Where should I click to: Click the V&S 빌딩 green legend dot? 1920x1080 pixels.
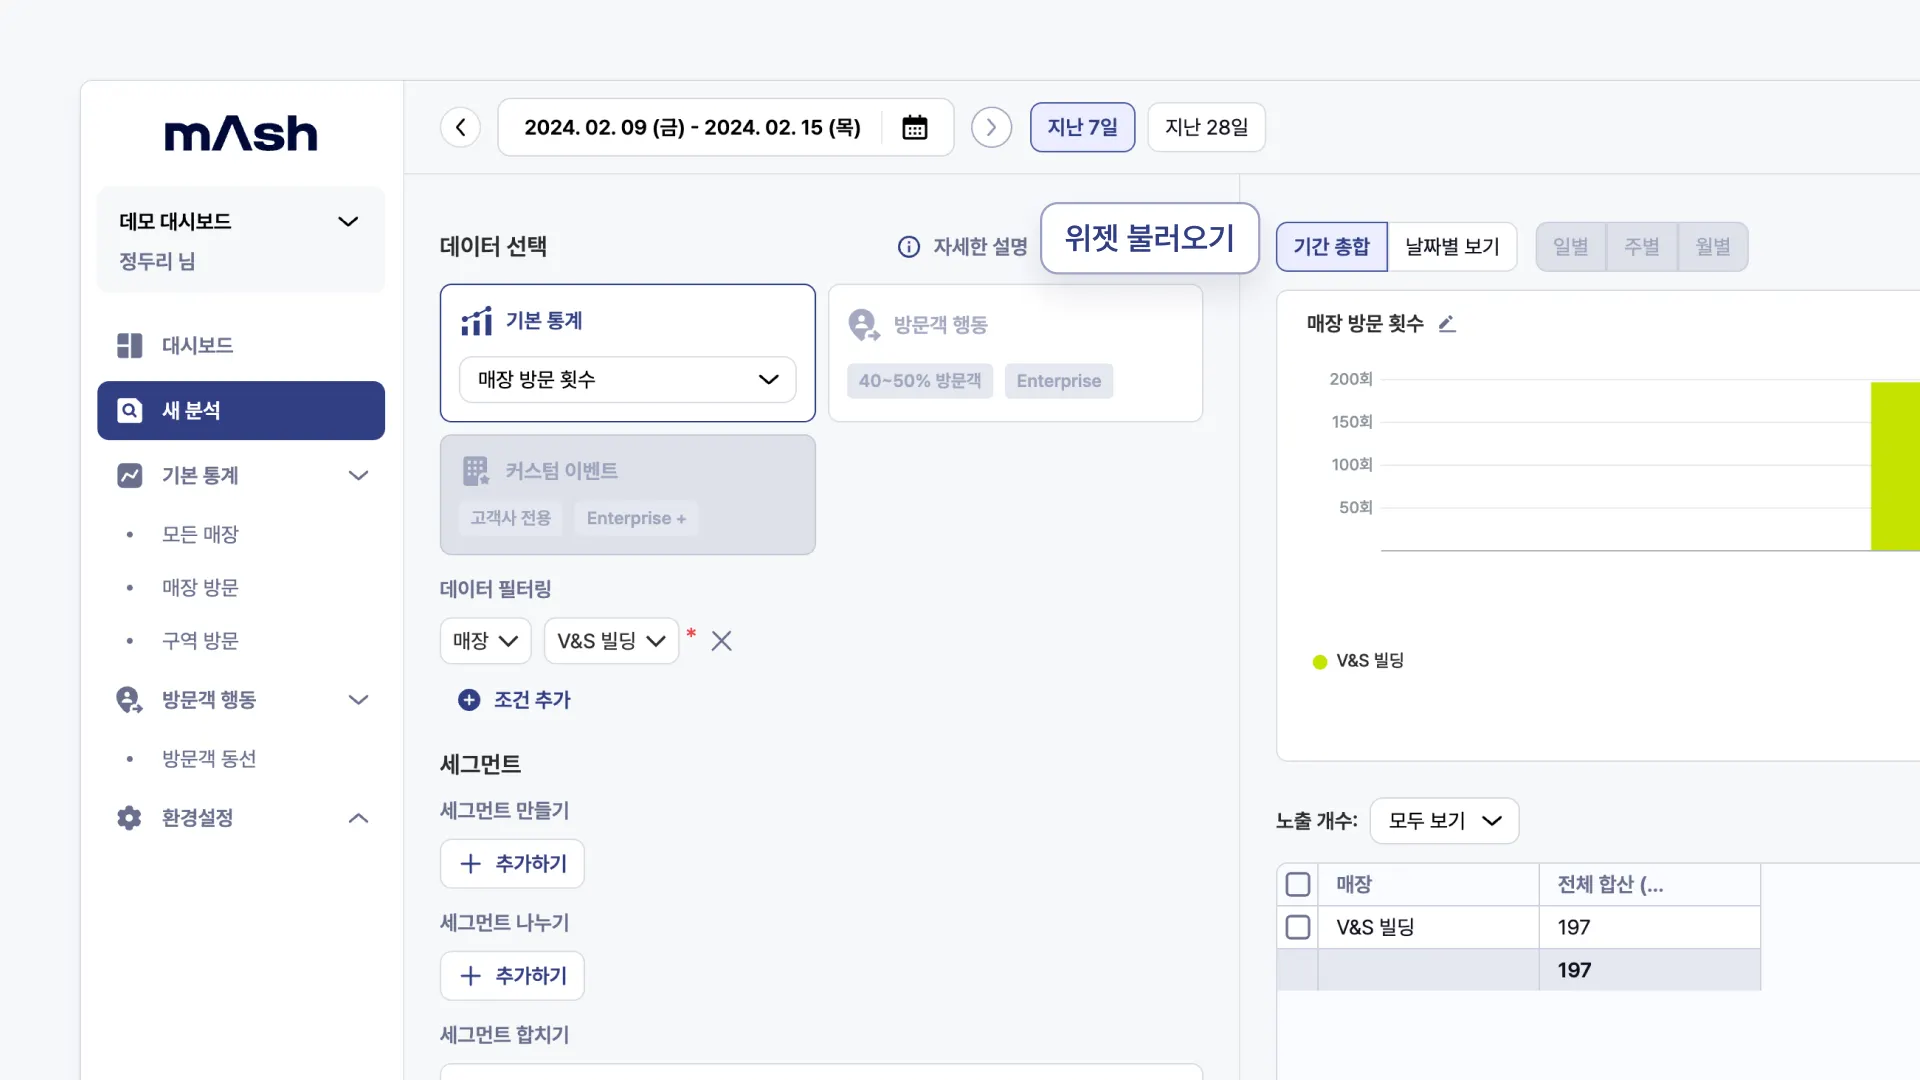tap(1319, 662)
